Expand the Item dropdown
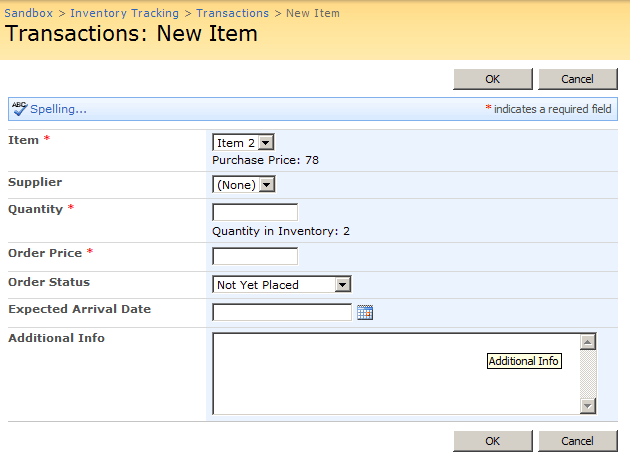The width and height of the screenshot is (630, 462). [243, 144]
